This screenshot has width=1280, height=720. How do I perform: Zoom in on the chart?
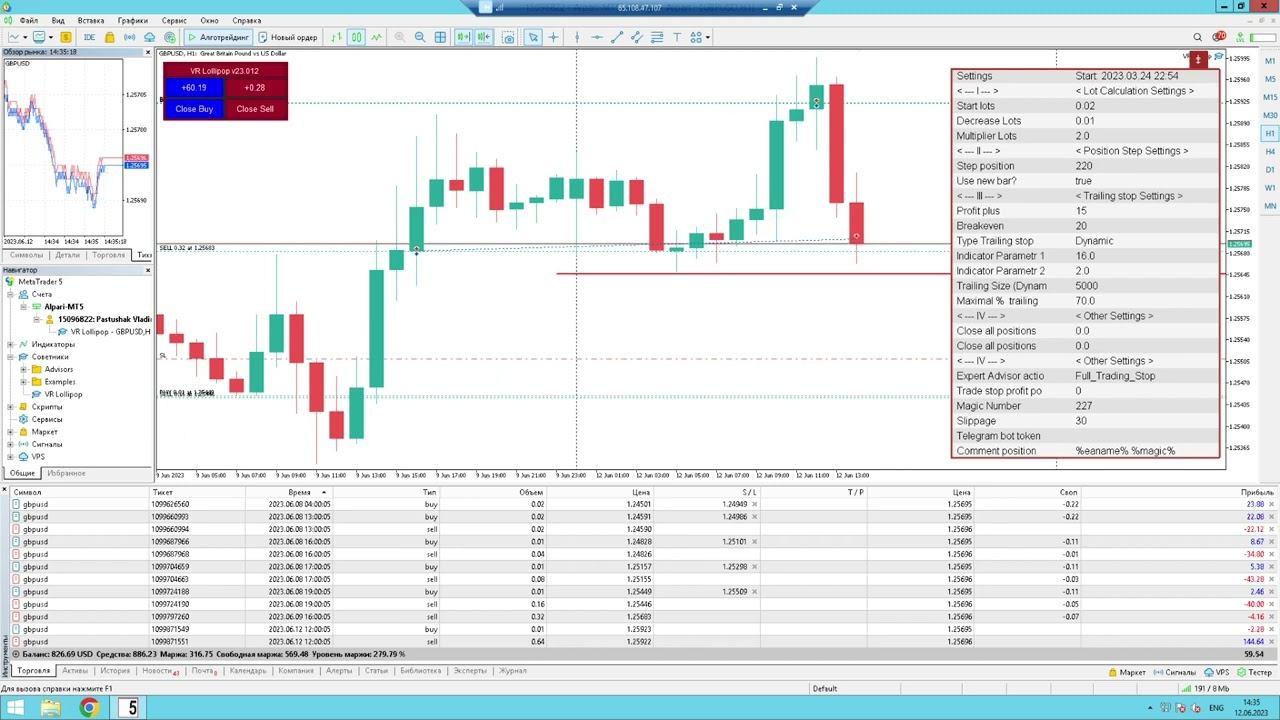pos(400,37)
